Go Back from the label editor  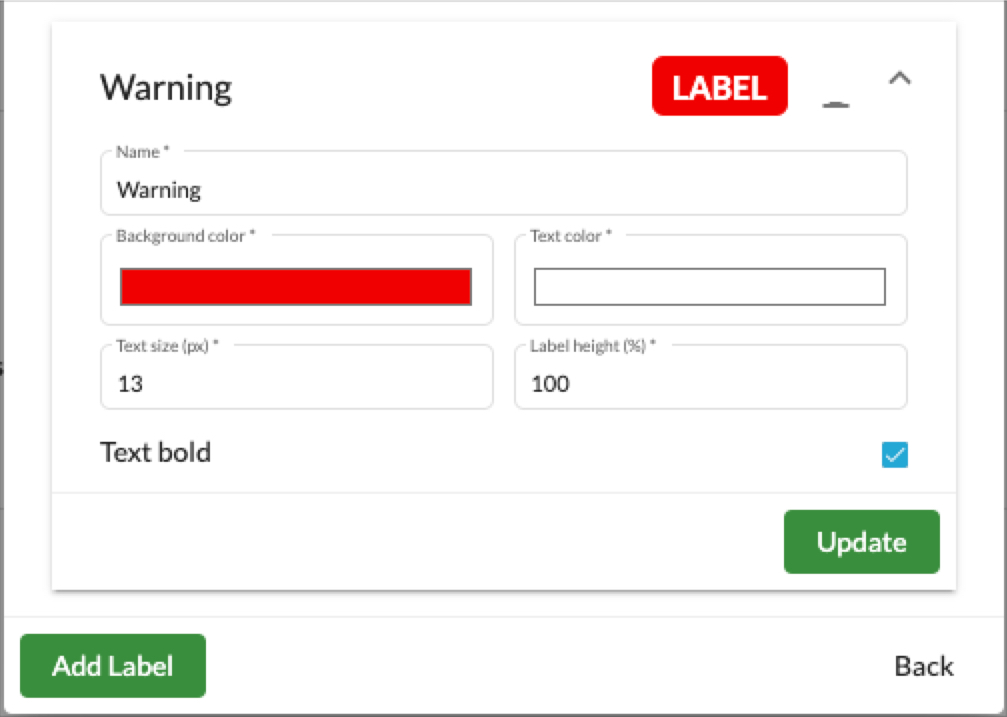point(924,666)
